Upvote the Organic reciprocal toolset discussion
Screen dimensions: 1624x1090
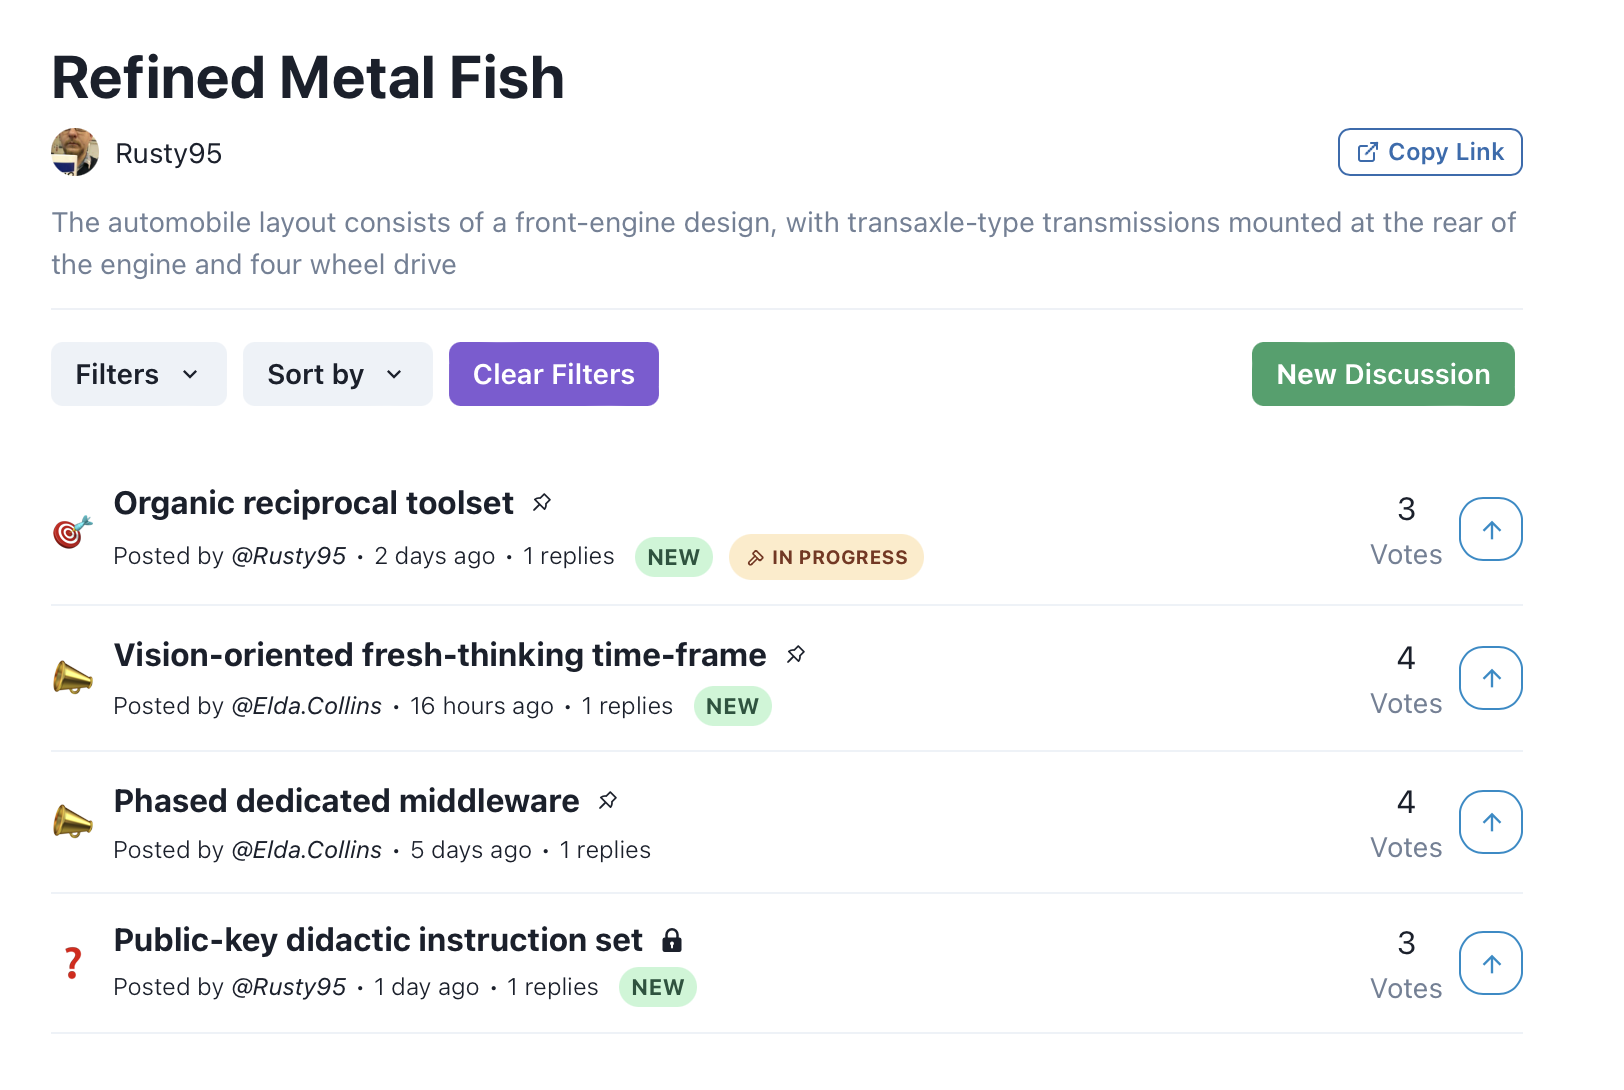(x=1490, y=529)
